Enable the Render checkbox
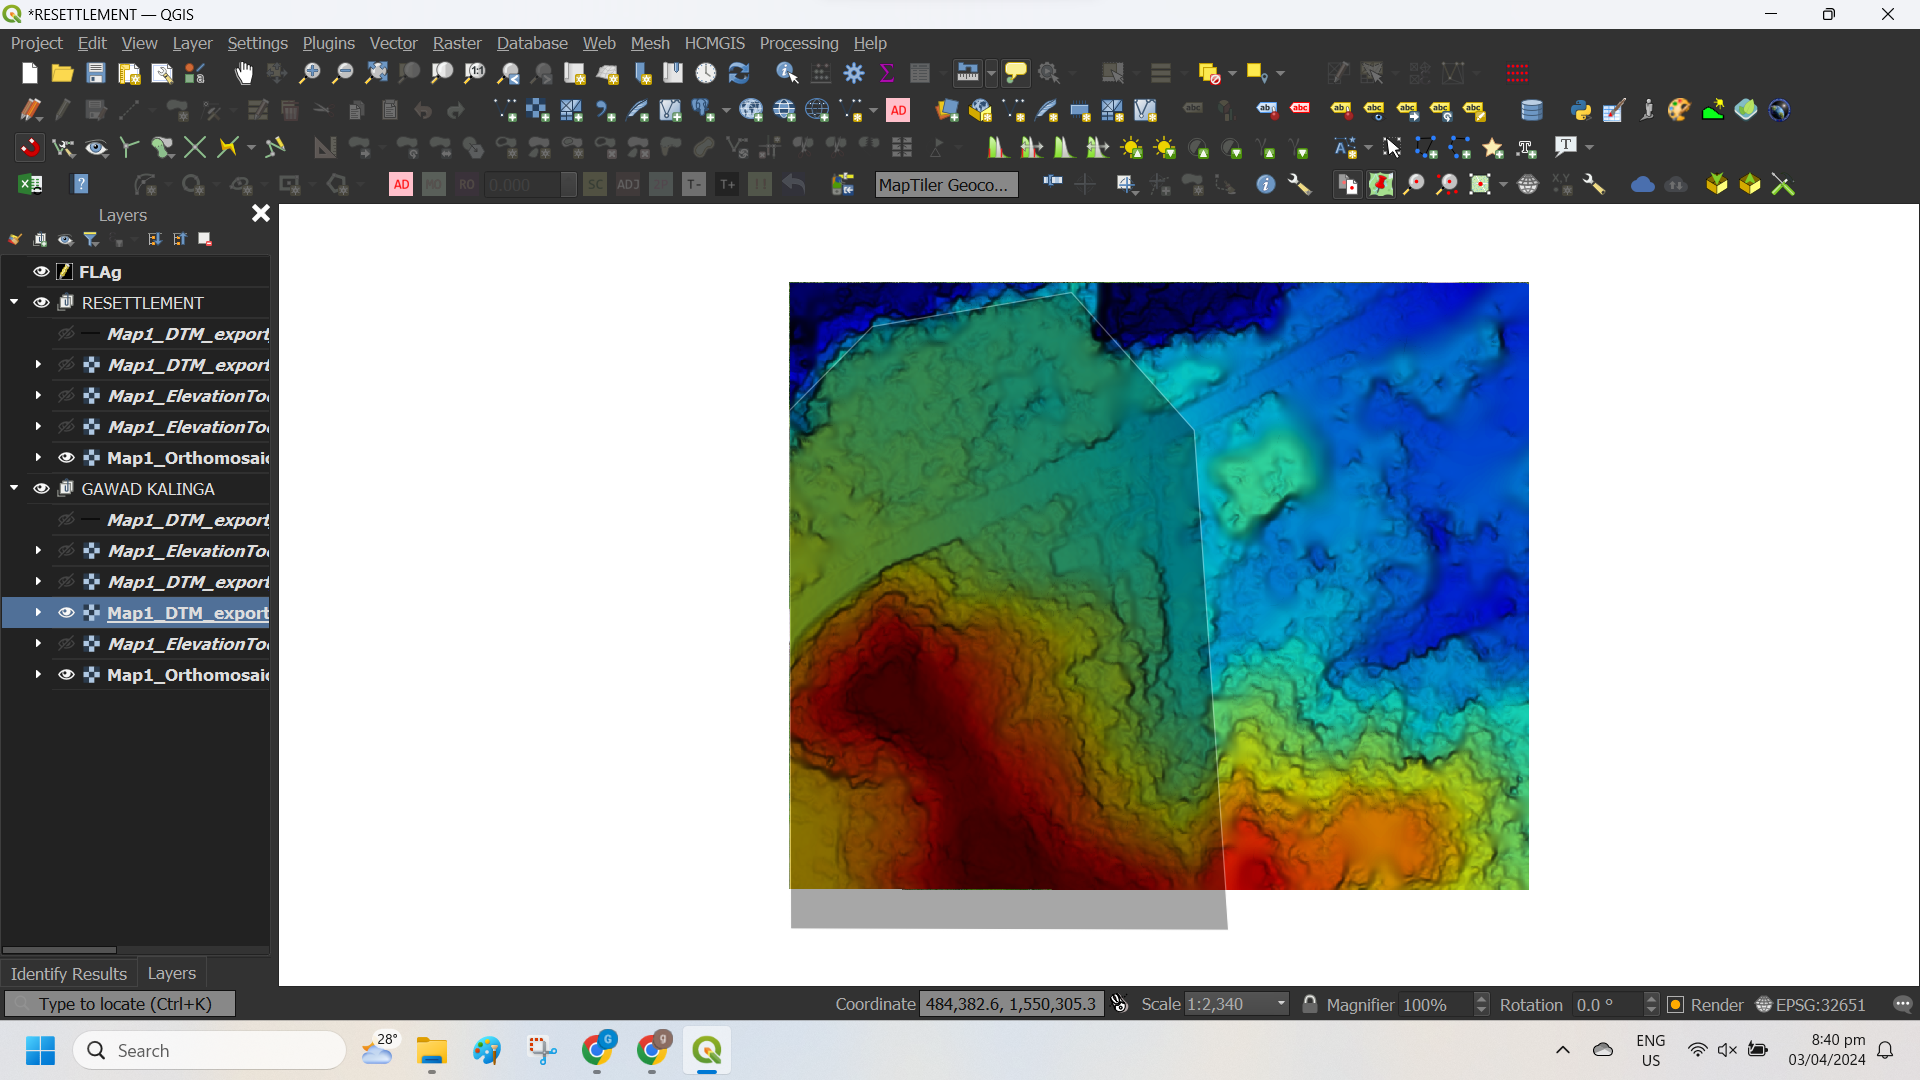 point(1676,1004)
